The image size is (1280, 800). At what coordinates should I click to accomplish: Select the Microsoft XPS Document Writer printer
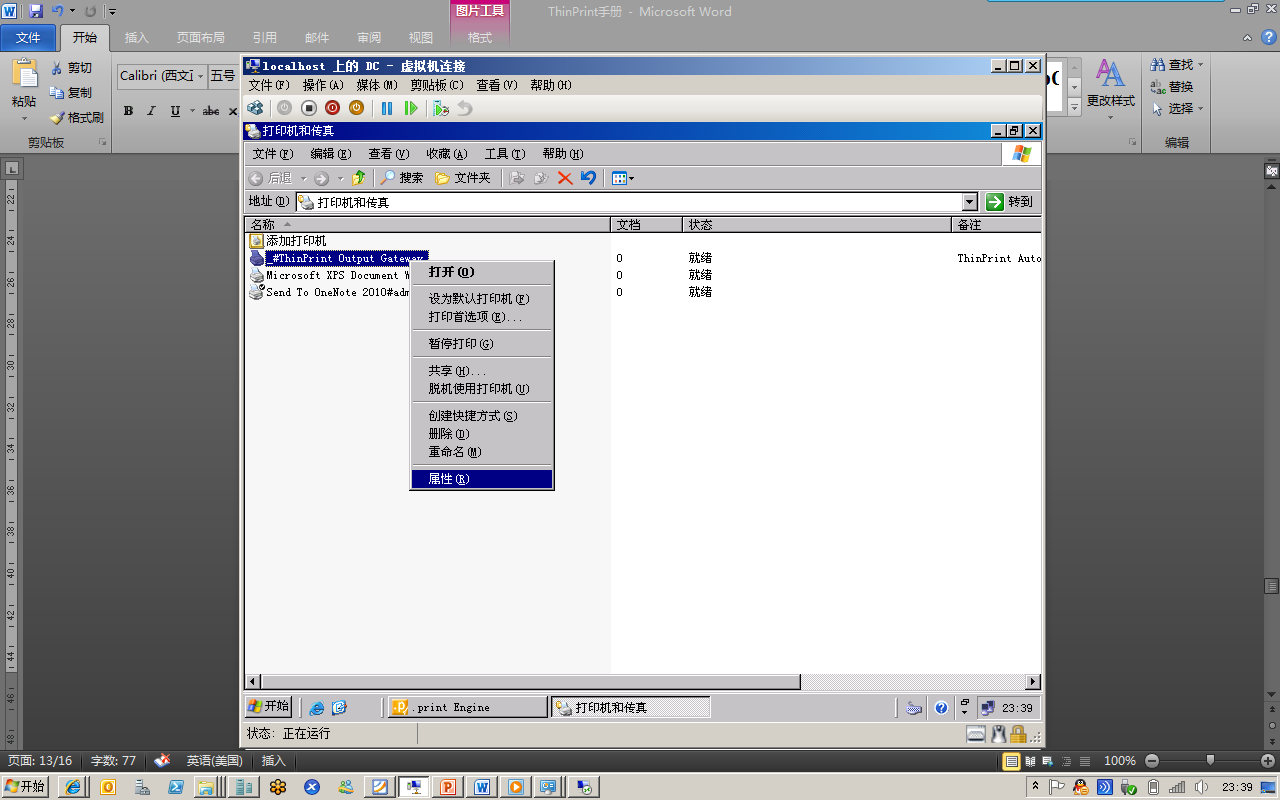(329, 275)
